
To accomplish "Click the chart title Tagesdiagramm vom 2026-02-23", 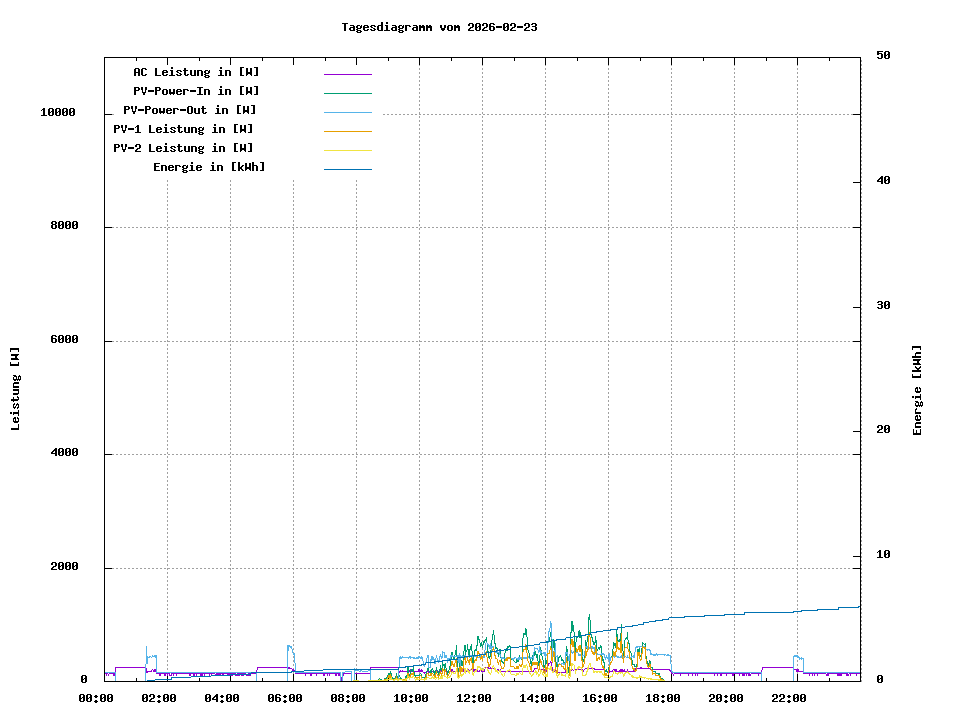I will pos(439,27).
